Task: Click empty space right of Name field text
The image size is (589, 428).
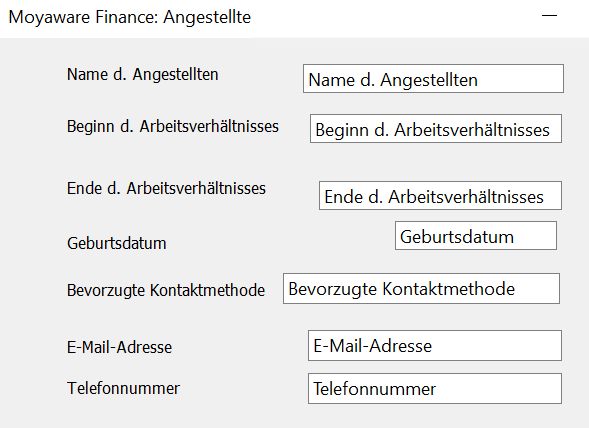Action: point(520,79)
